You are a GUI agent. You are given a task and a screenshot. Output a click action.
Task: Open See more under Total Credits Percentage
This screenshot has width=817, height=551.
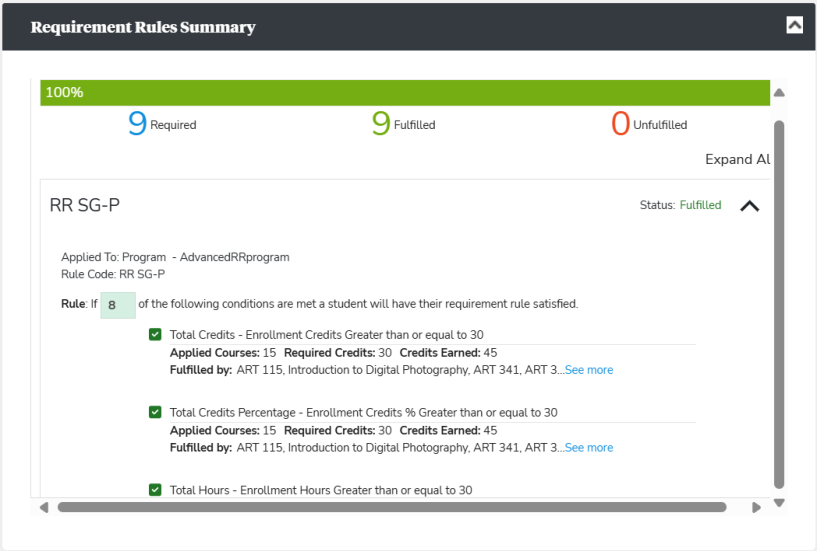point(589,448)
